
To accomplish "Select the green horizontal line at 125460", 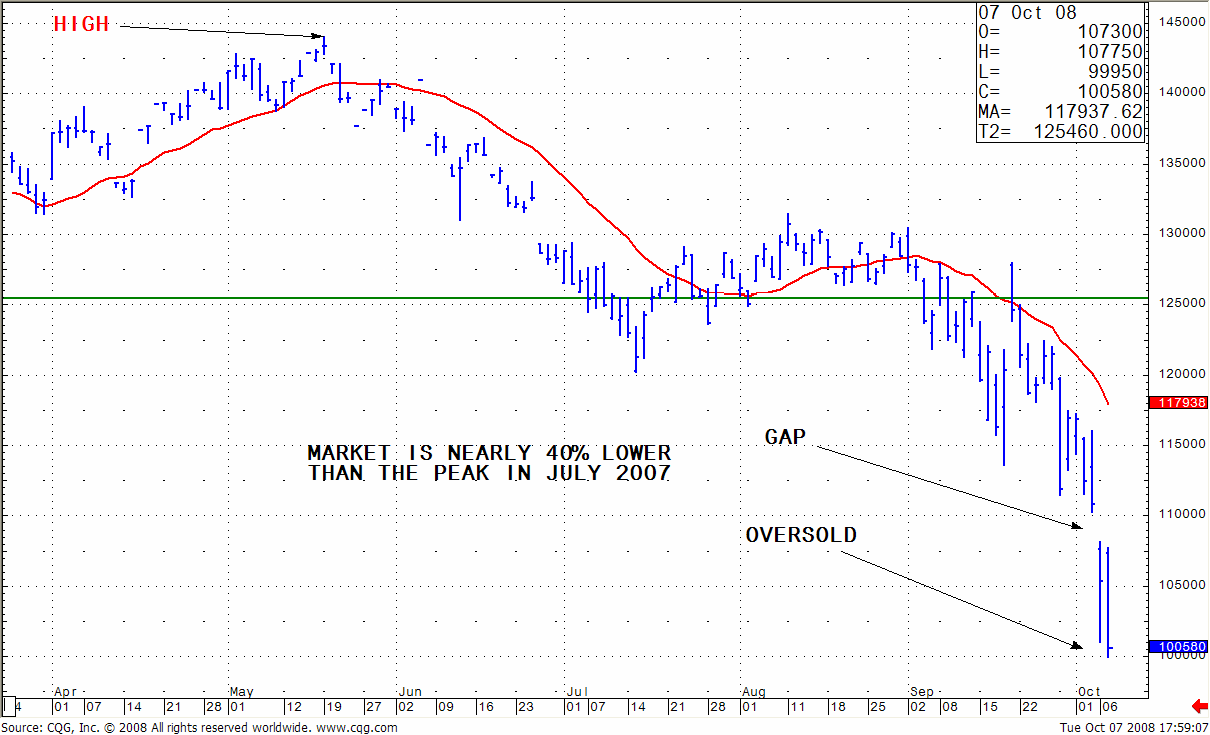I will coord(400,298).
